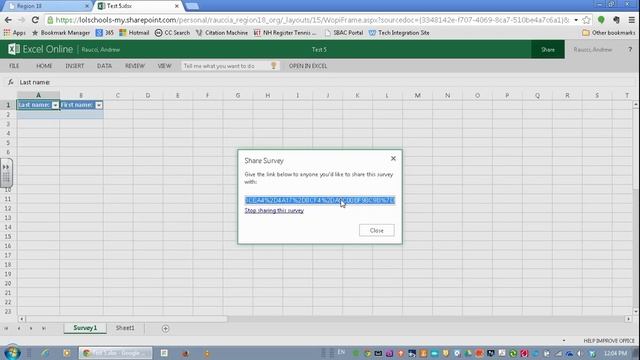640x360 pixels.
Task: Click the Excel Online logo icon
Action: point(13,49)
